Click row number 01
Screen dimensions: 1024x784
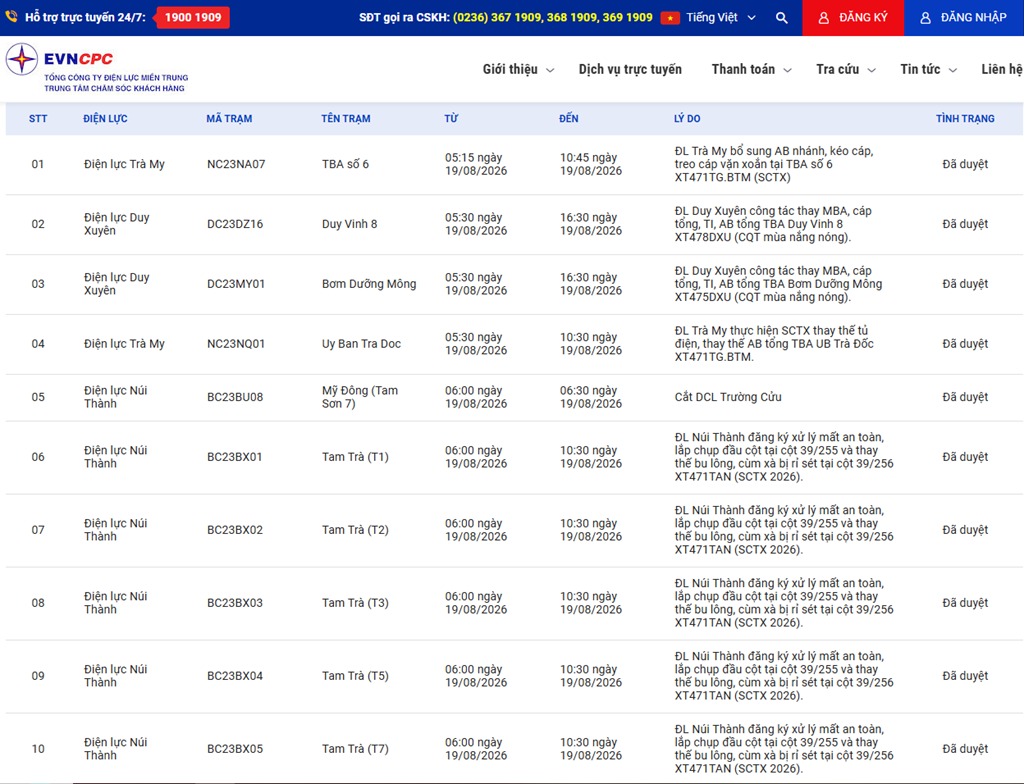point(38,164)
